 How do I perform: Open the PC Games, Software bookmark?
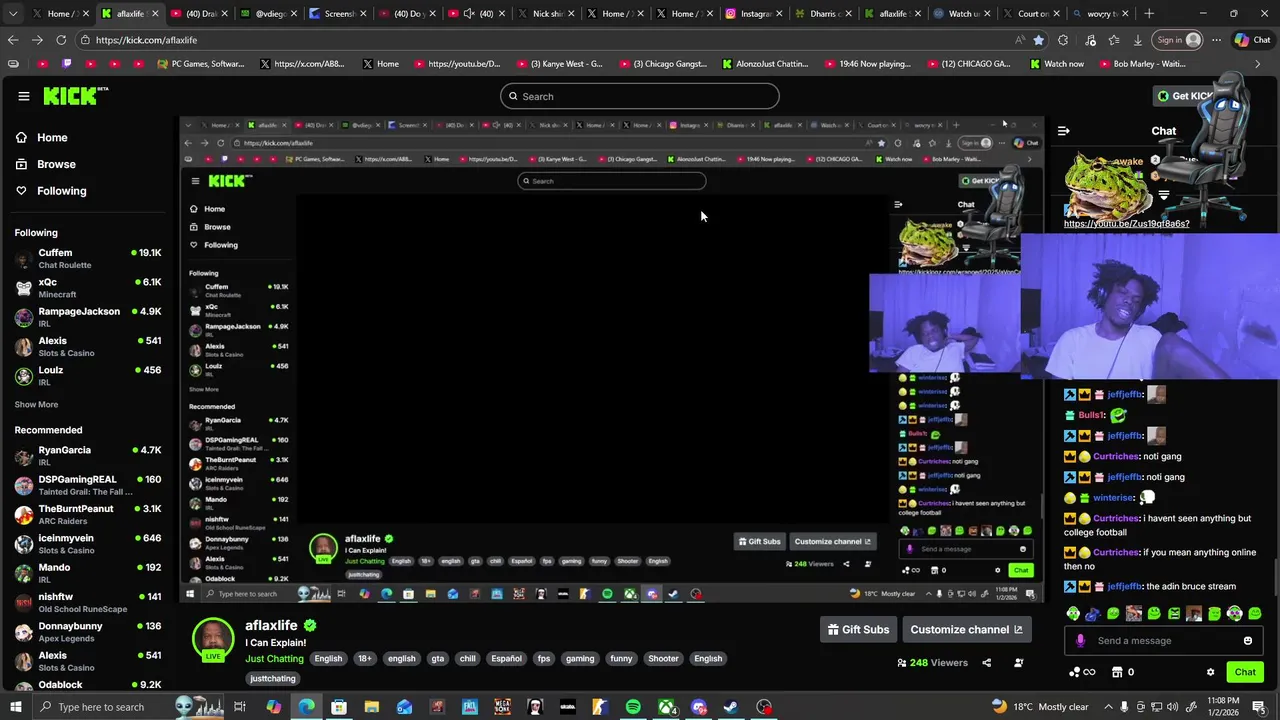pos(200,64)
